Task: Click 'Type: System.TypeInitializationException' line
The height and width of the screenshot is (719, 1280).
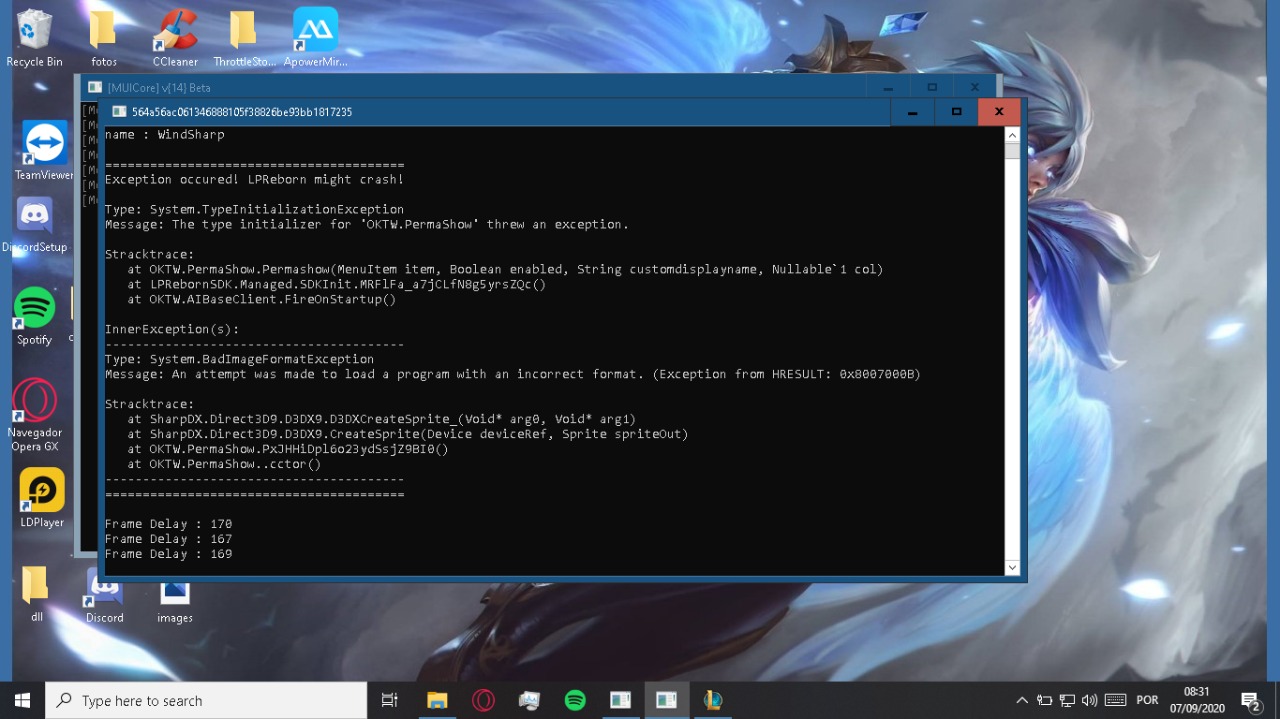Action: (254, 209)
